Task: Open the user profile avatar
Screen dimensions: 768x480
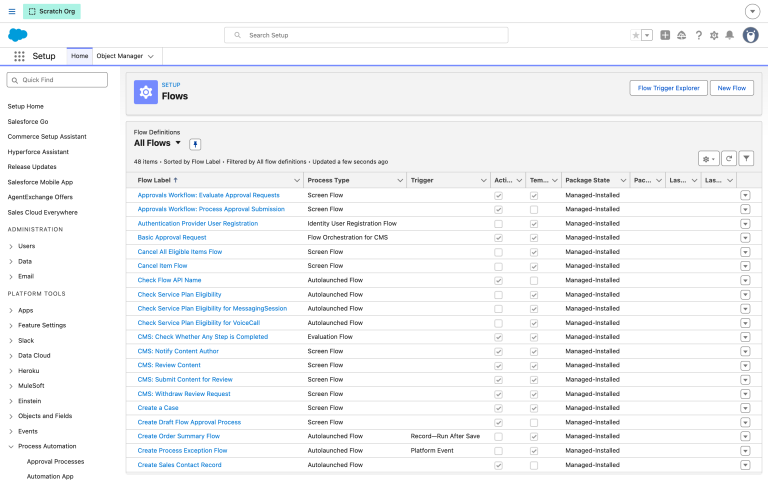Action: pos(750,35)
